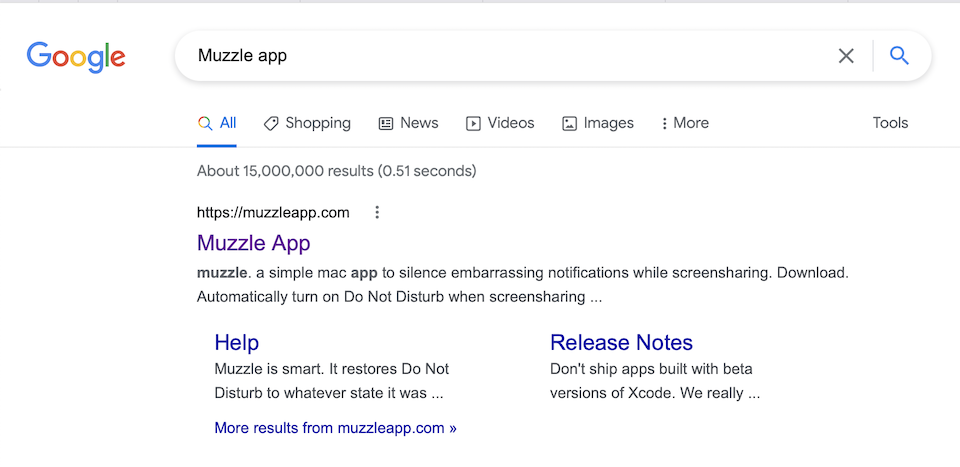Expand the More search categories menu
This screenshot has height=467, width=960.
tap(685, 123)
